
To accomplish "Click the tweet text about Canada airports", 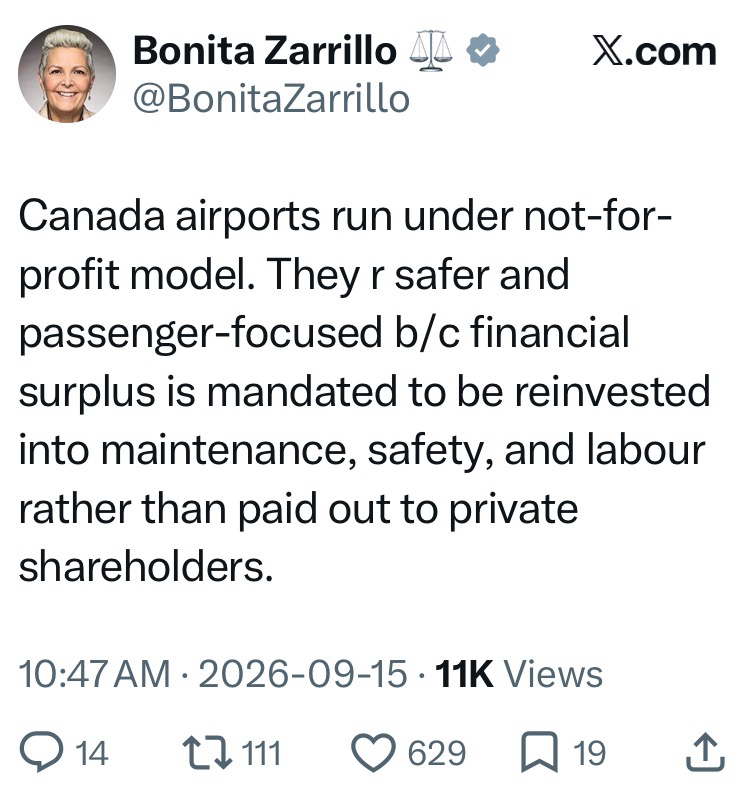I will [x=365, y=392].
